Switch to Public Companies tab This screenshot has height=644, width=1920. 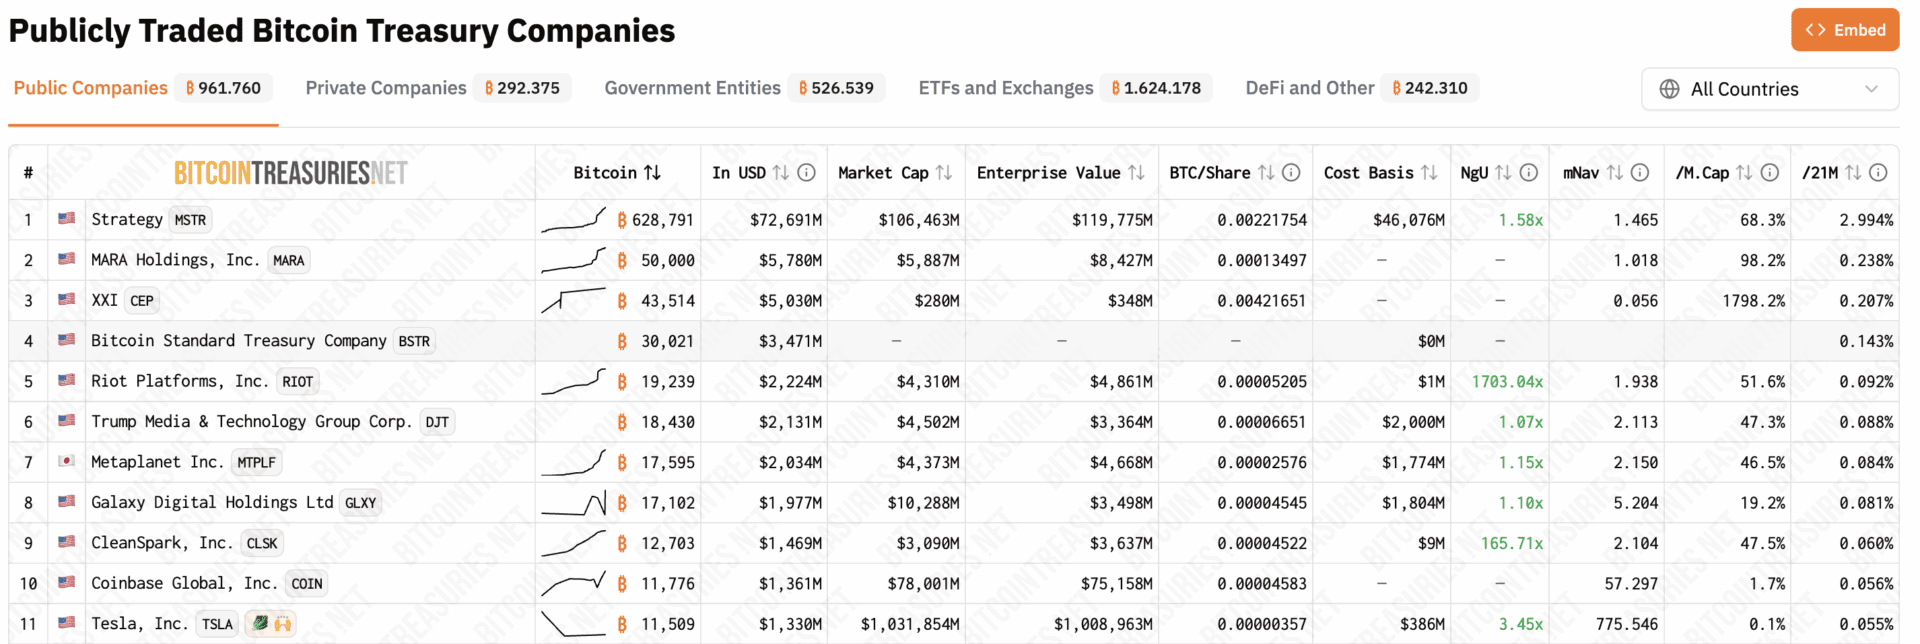tap(143, 88)
